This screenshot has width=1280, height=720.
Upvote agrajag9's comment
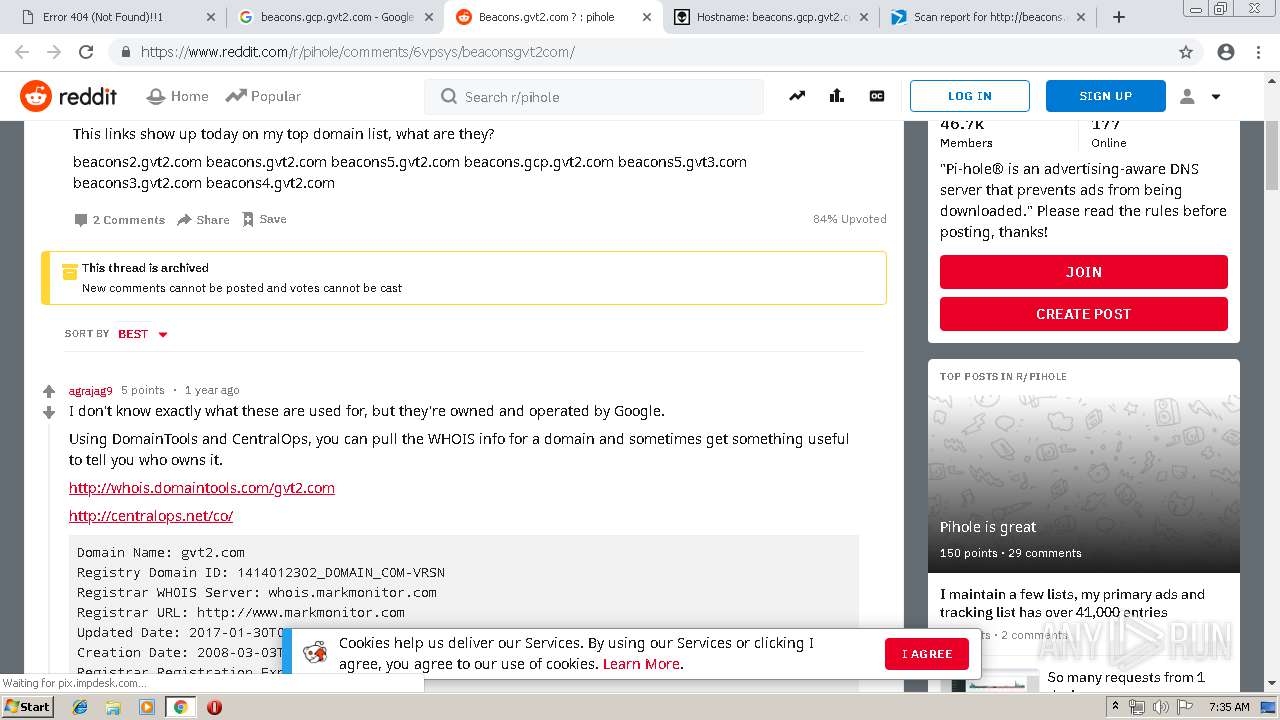coord(49,391)
